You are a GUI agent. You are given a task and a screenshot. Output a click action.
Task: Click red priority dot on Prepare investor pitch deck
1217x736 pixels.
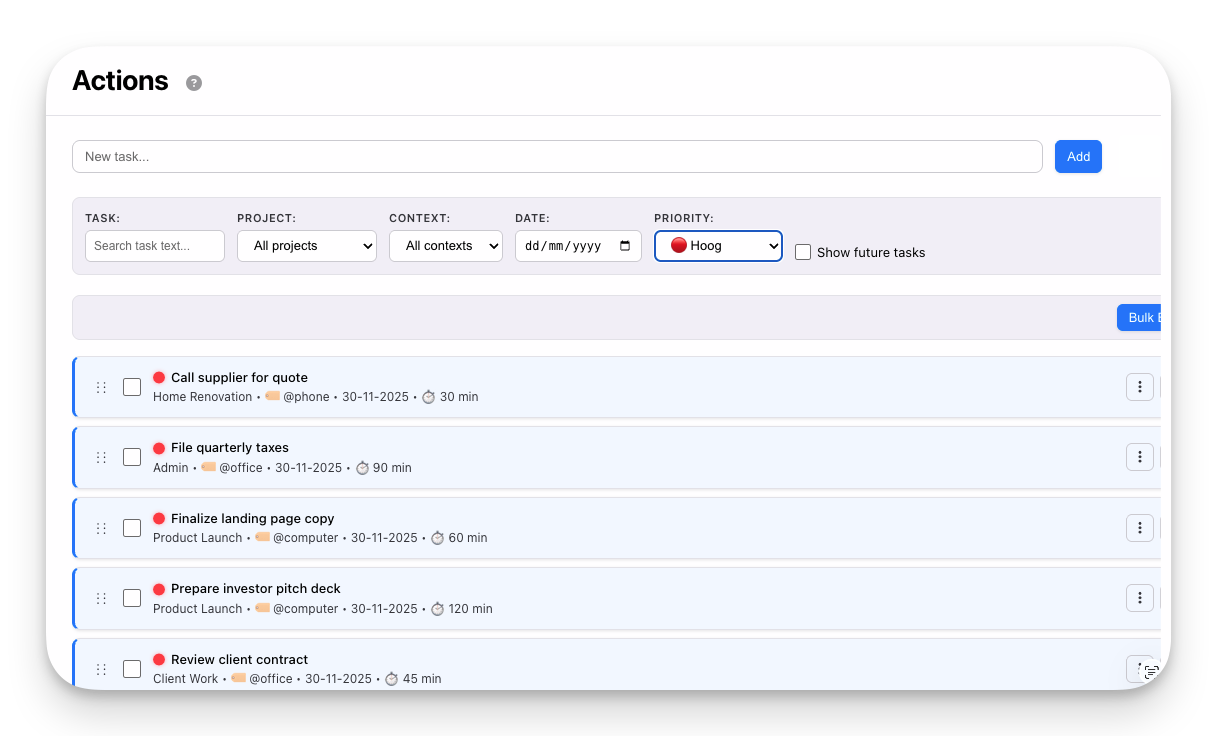[159, 589]
